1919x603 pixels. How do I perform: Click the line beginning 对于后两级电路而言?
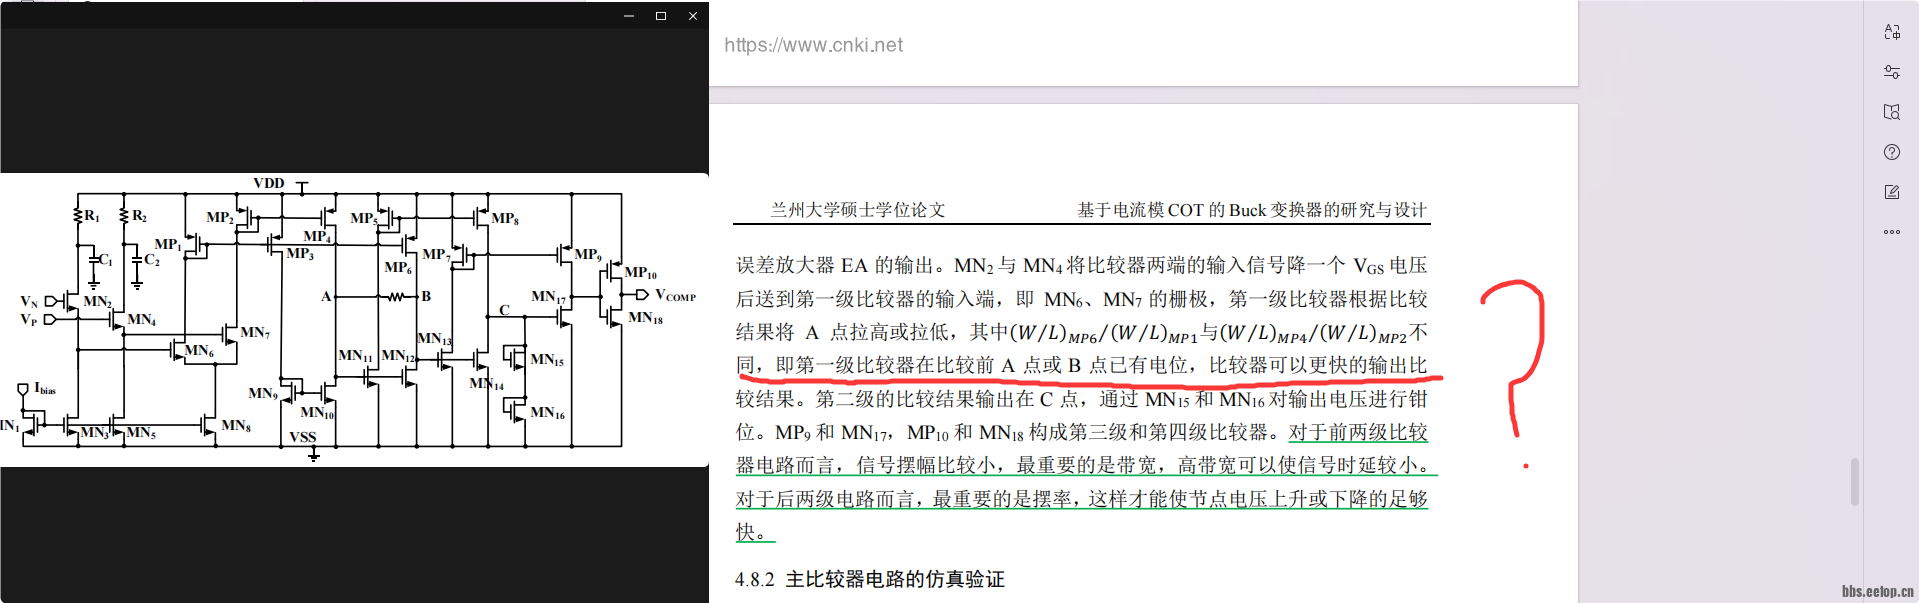1082,499
